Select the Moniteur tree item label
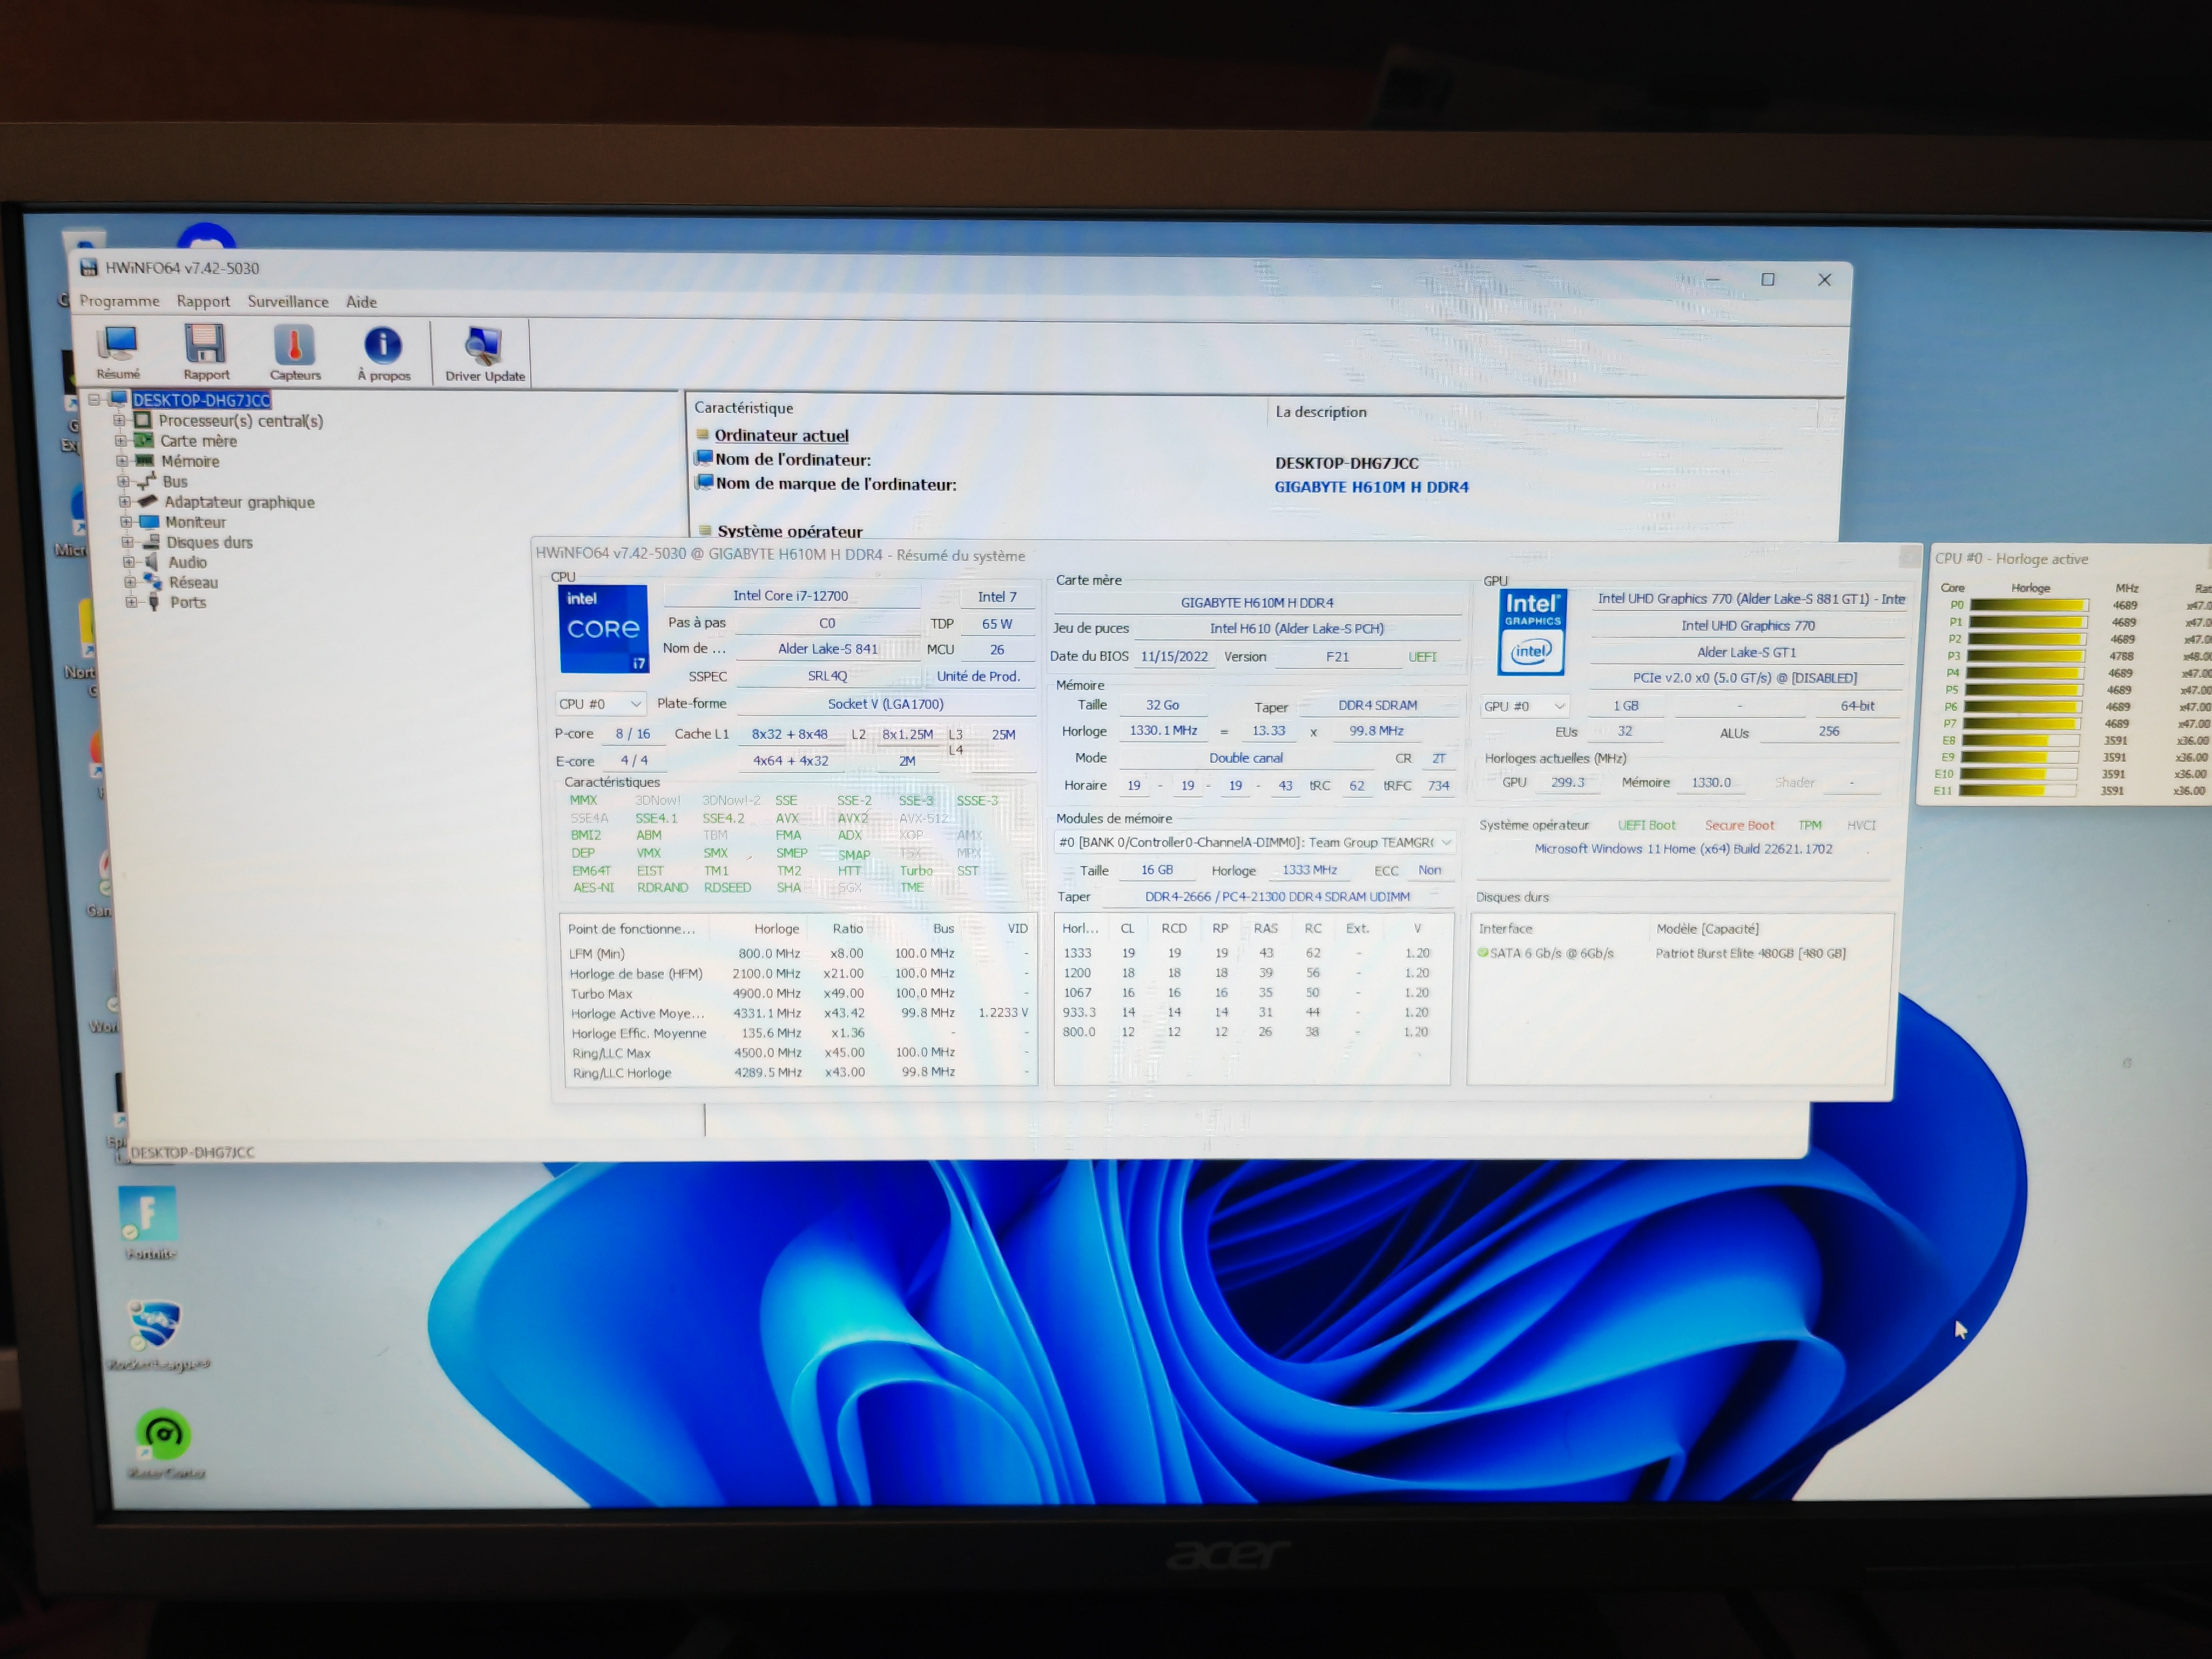Viewport: 2212px width, 1659px height. click(x=196, y=522)
